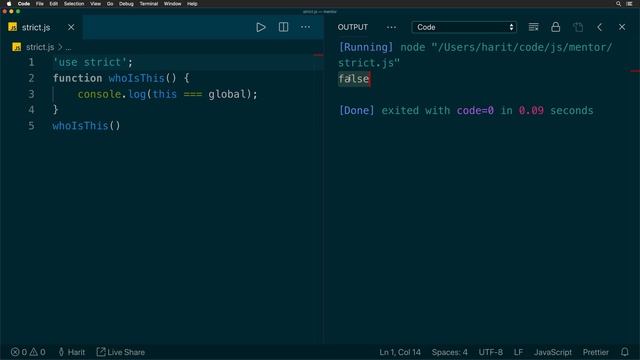Open the View menu
This screenshot has height=360, width=640.
tap(96, 4)
